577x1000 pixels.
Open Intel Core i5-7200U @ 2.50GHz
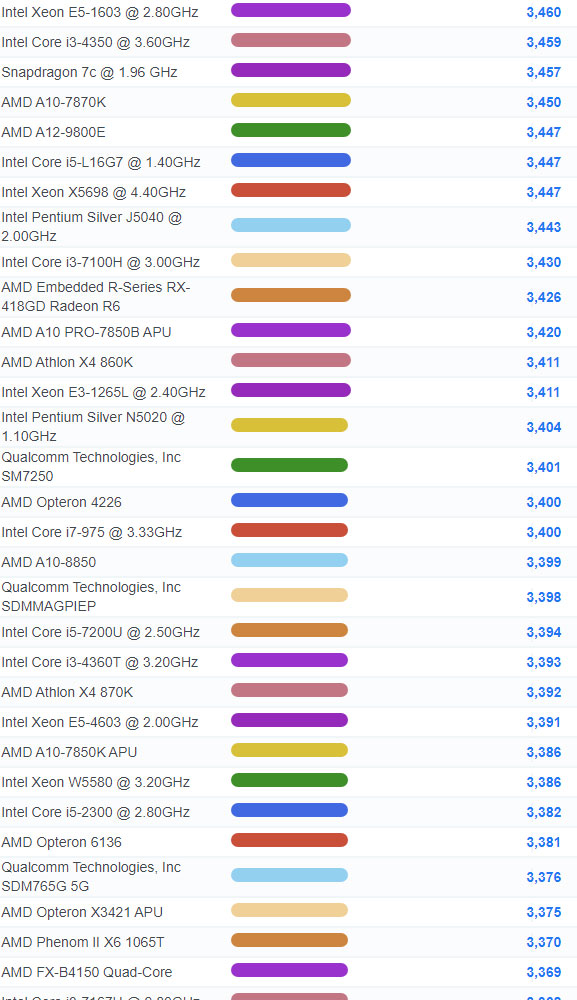click(101, 633)
